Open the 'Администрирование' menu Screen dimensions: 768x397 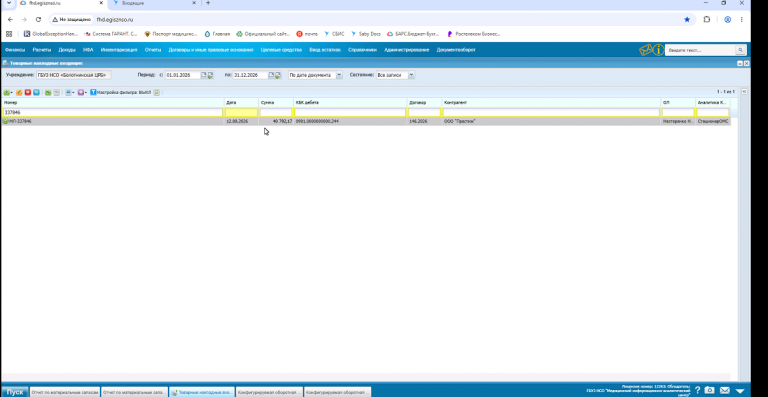point(407,50)
